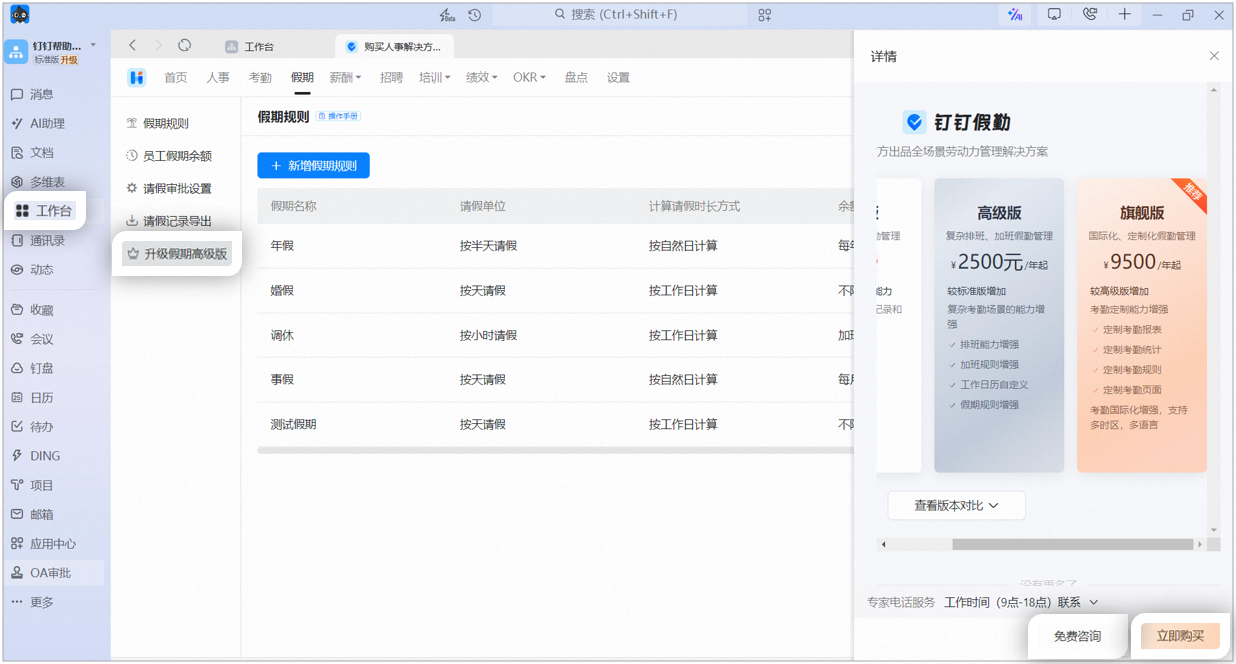Click the grid-plus icon beside search box
The width and height of the screenshot is (1236, 664).
click(765, 15)
